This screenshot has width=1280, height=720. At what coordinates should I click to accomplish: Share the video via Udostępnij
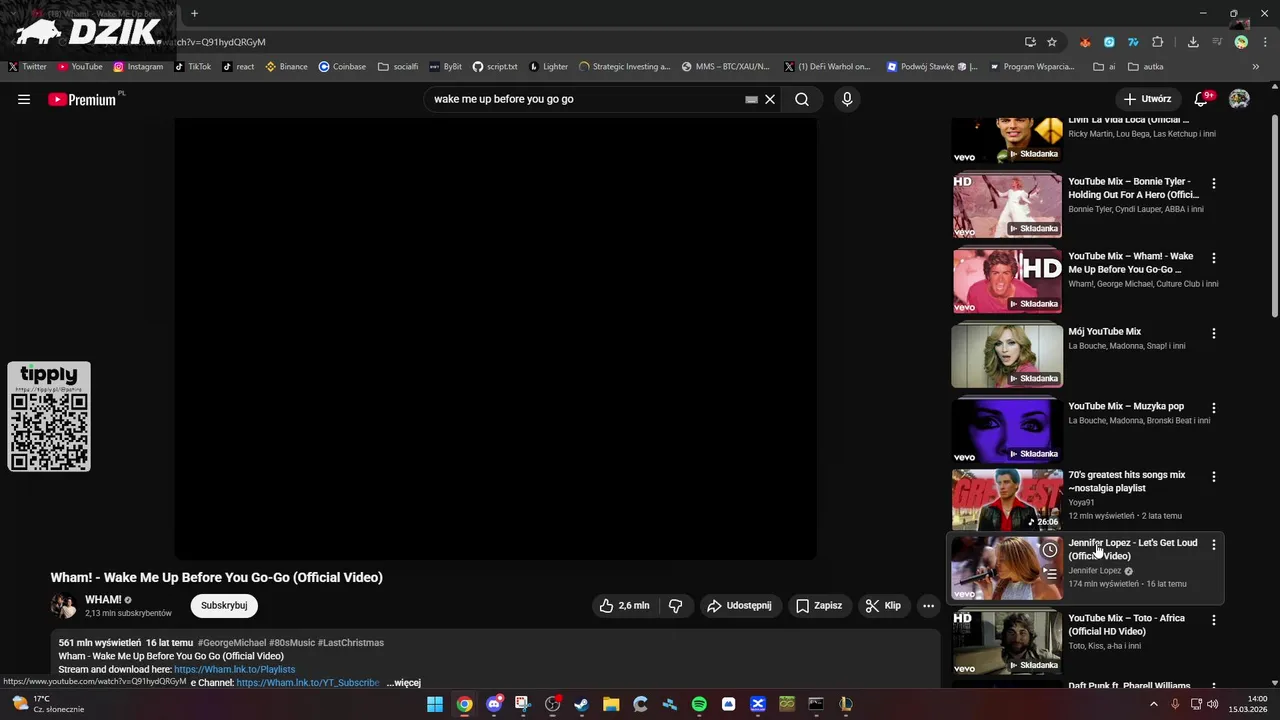point(739,605)
